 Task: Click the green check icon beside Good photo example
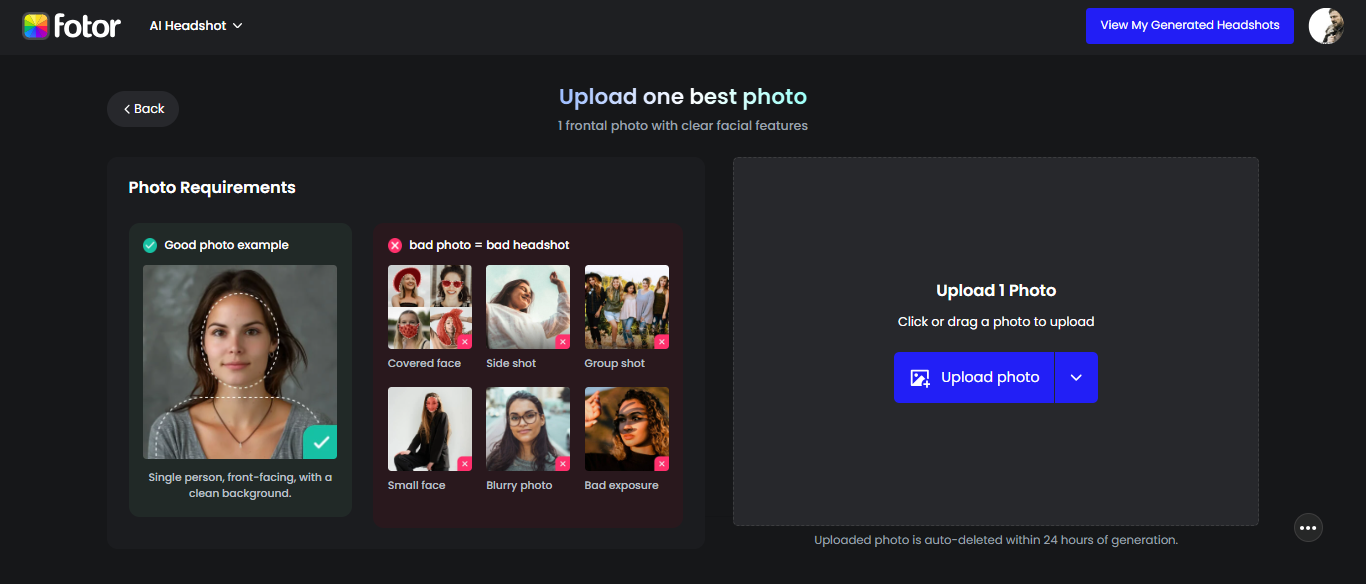click(151, 244)
